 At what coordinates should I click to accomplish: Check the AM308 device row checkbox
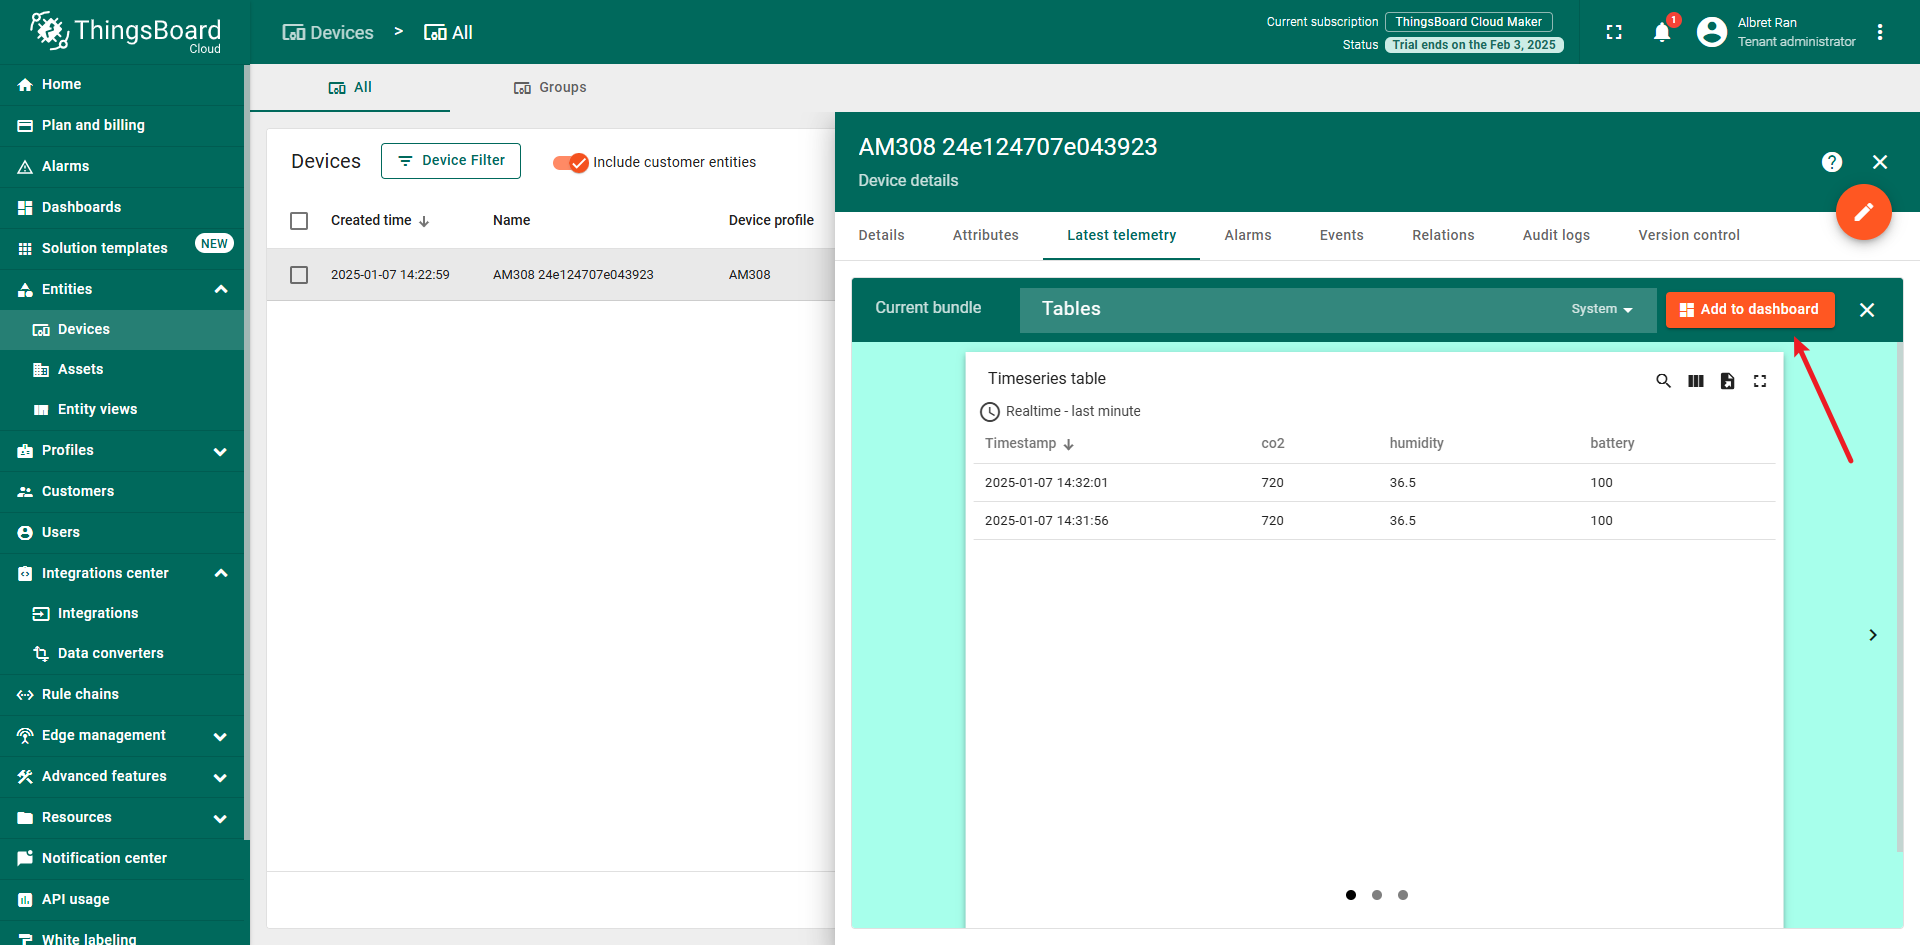pyautogui.click(x=299, y=275)
